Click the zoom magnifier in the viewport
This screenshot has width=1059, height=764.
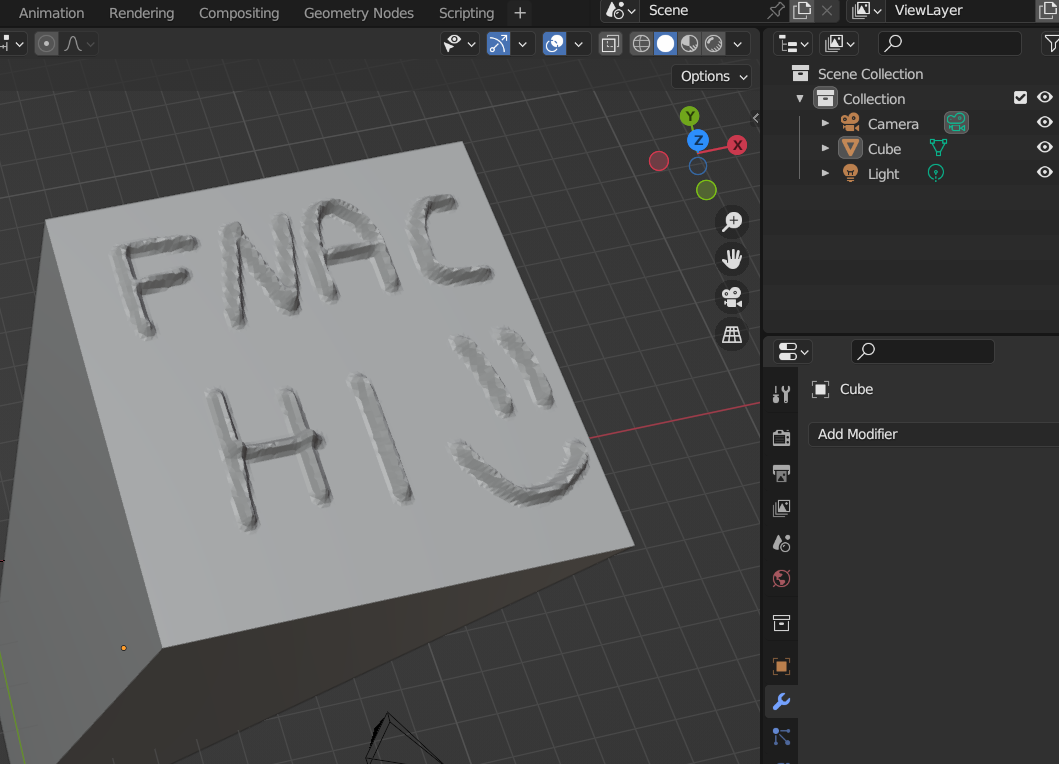pyautogui.click(x=732, y=222)
